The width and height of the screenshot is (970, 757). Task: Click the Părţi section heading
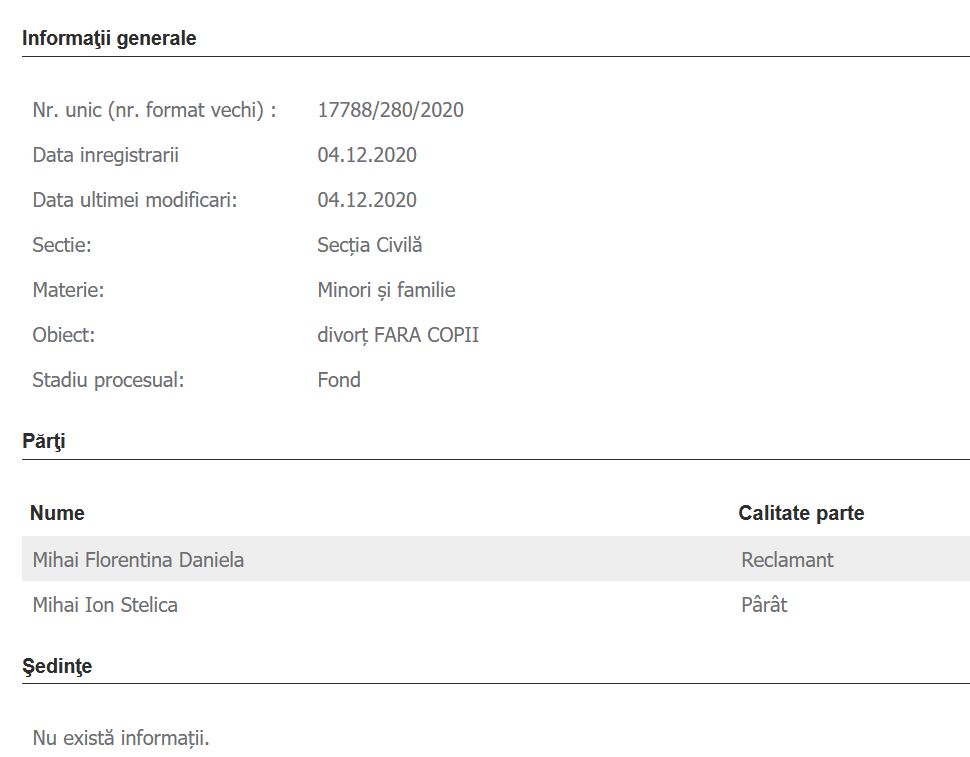pyautogui.click(x=44, y=441)
